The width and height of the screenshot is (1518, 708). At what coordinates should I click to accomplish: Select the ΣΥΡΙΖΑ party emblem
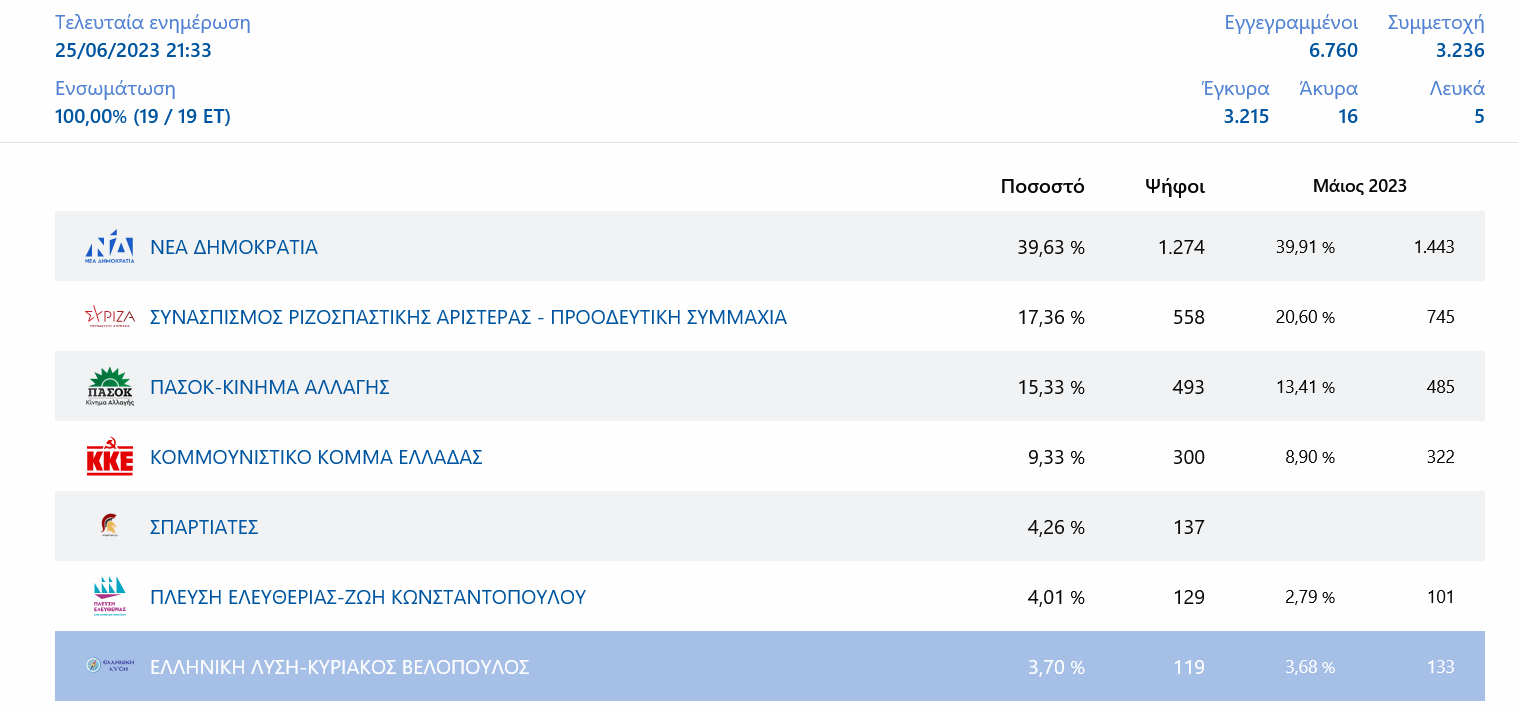click(110, 316)
